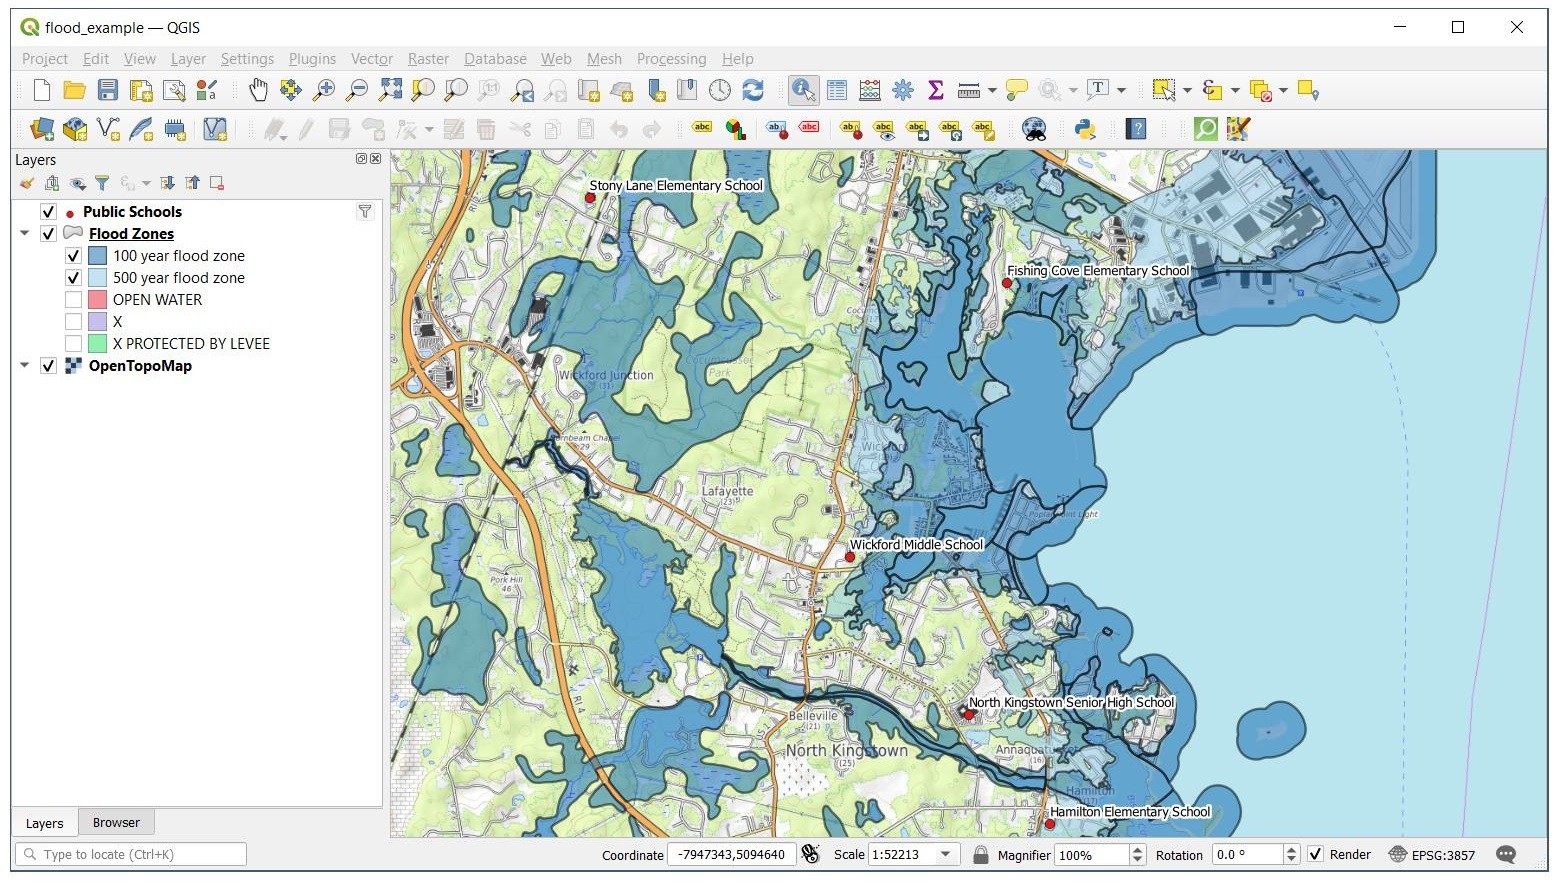Collapse the OpenTopoMap layer tree
1560x883 pixels.
click(x=25, y=365)
